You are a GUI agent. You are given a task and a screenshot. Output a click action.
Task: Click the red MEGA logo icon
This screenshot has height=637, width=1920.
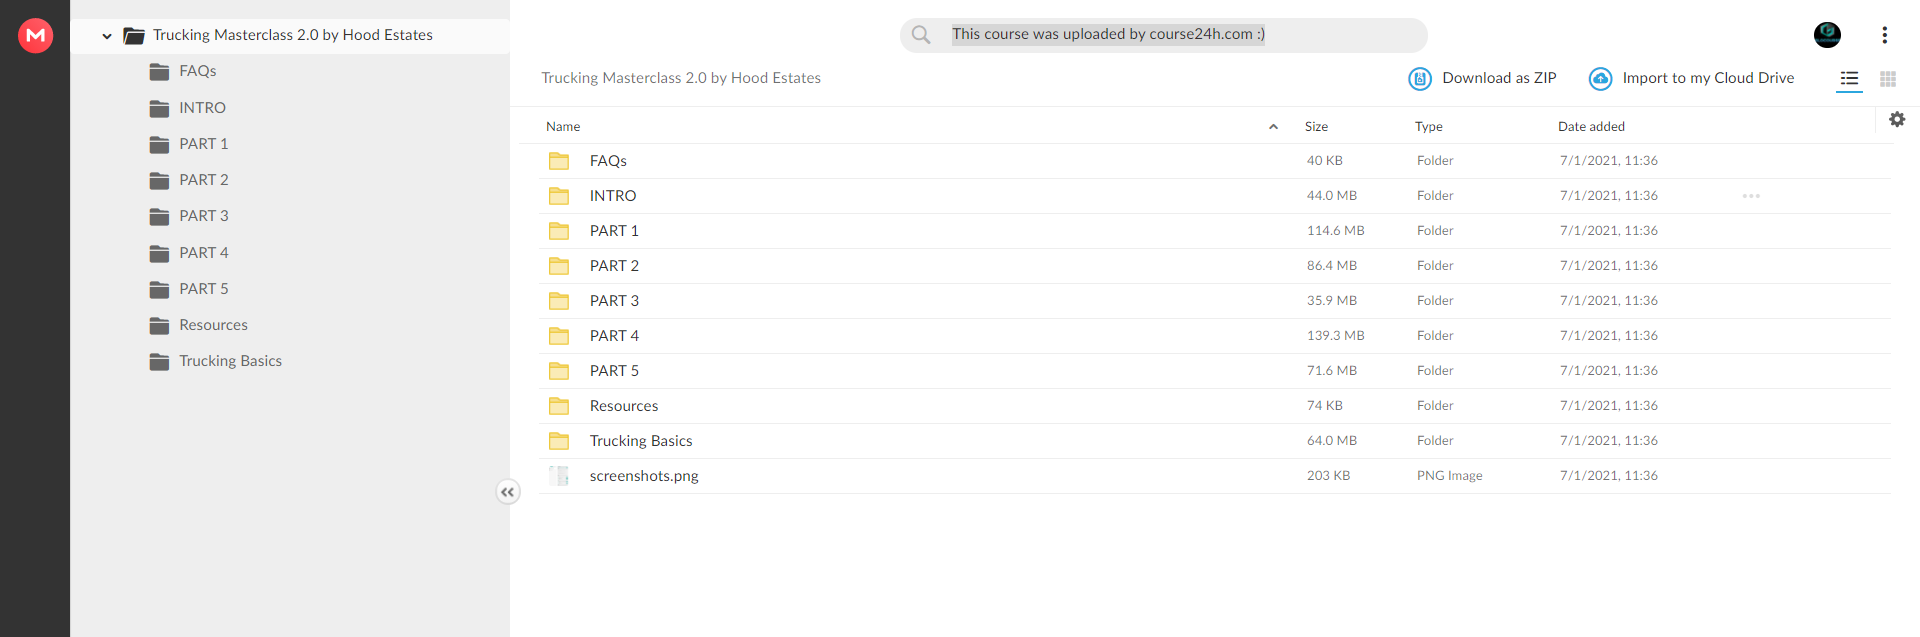[36, 35]
